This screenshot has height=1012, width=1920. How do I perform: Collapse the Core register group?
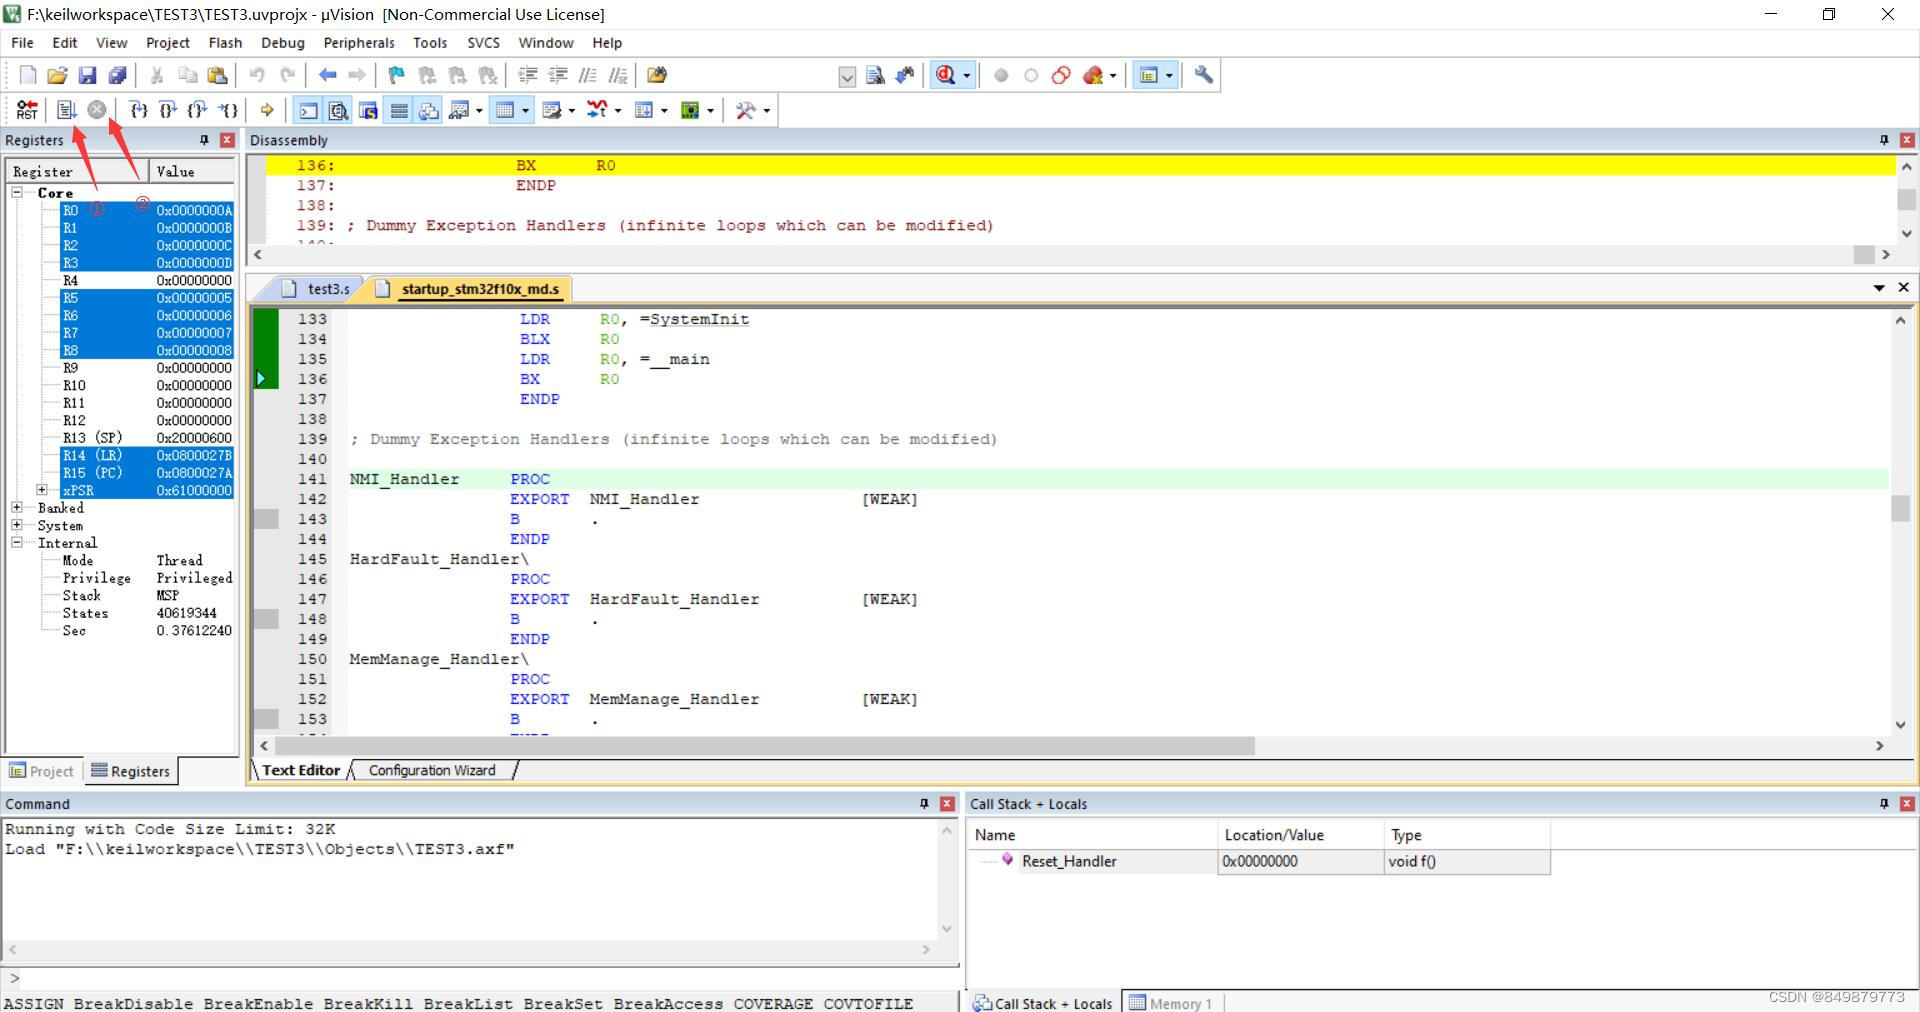(x=17, y=192)
